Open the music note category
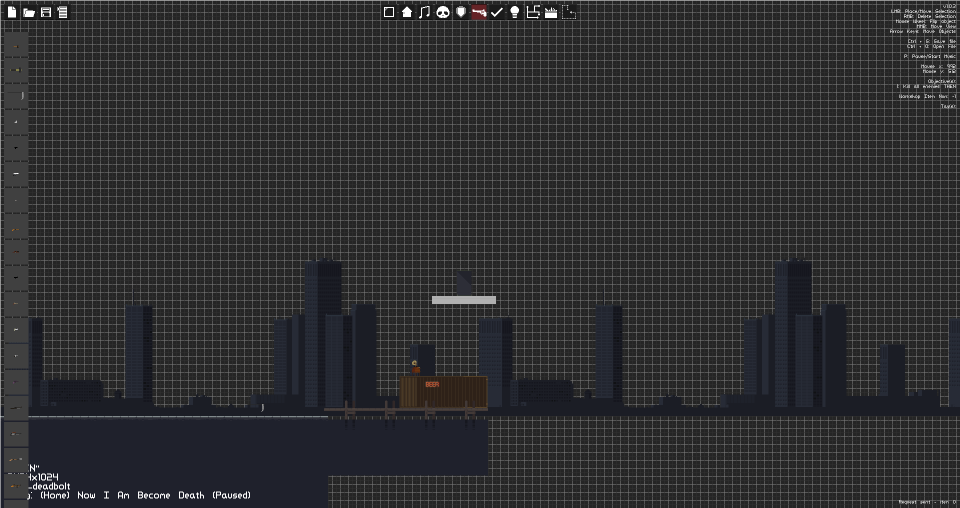Viewport: 960px width, 508px height. tap(424, 12)
